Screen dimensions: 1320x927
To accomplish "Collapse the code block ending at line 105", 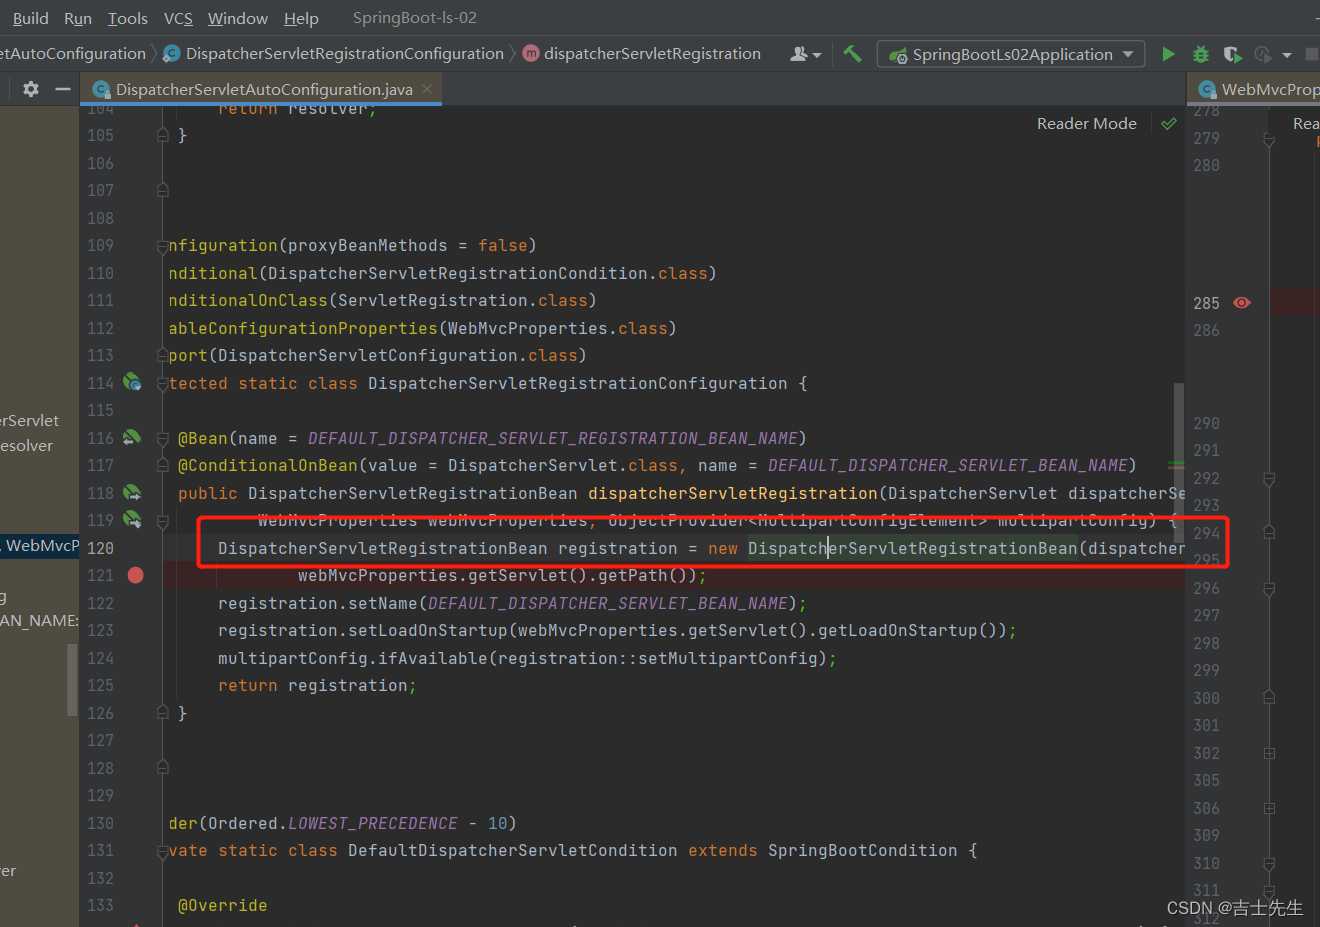I will (x=162, y=135).
